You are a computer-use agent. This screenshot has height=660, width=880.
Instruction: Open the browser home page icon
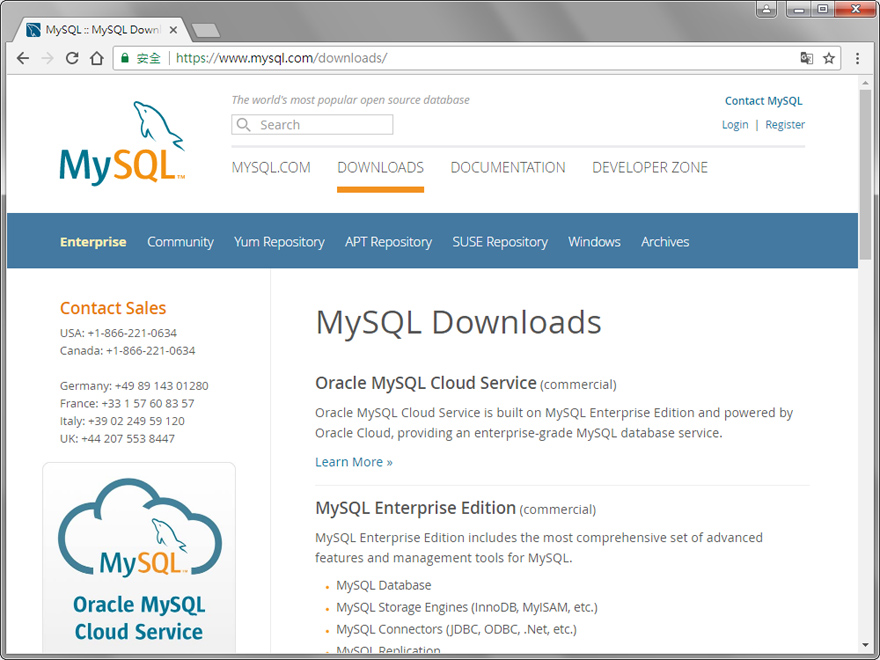[97, 58]
